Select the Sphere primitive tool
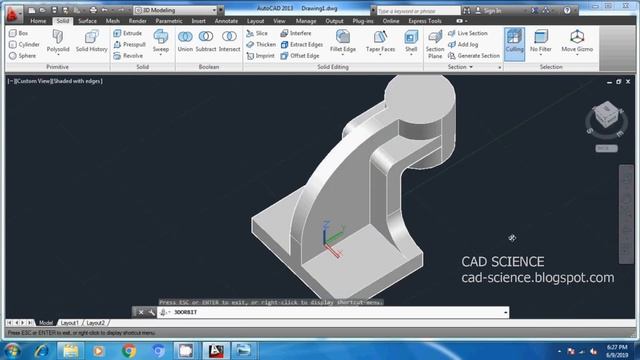 22,56
